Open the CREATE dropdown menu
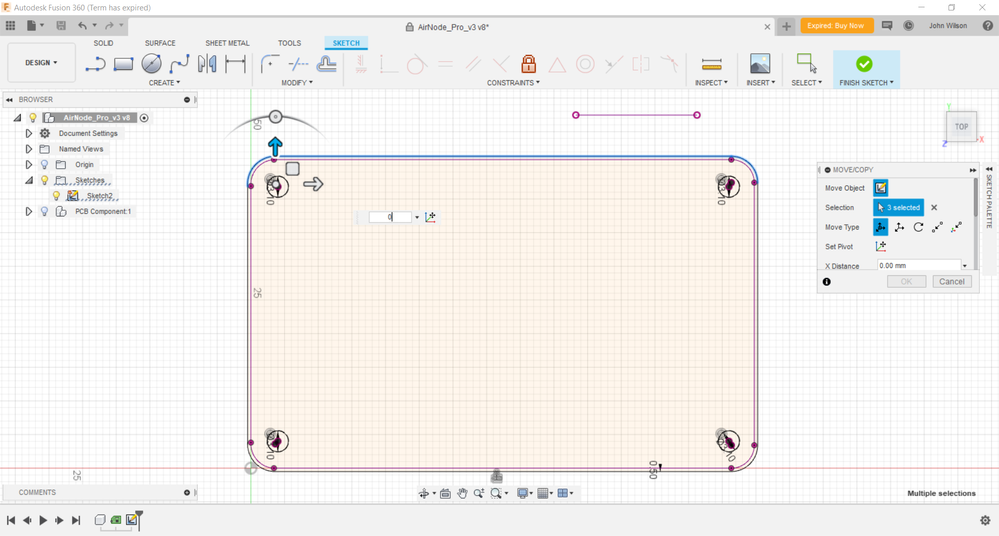This screenshot has height=536, width=999. point(164,83)
